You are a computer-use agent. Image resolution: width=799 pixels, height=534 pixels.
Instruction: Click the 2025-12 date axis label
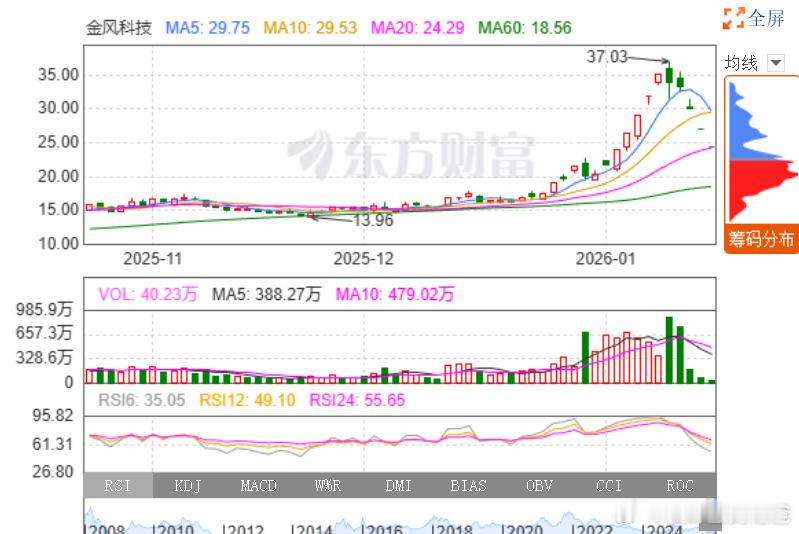[364, 259]
